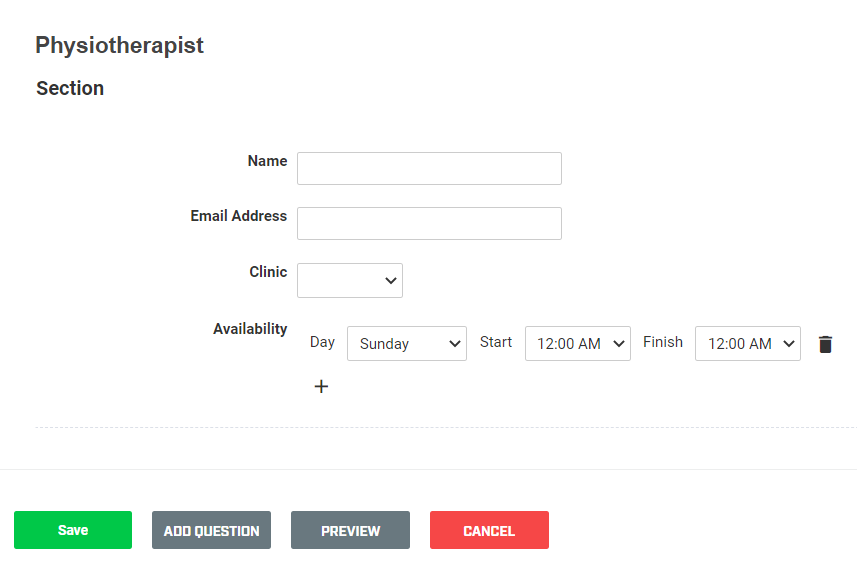
Task: Add another availability row with plus icon
Action: [x=321, y=386]
